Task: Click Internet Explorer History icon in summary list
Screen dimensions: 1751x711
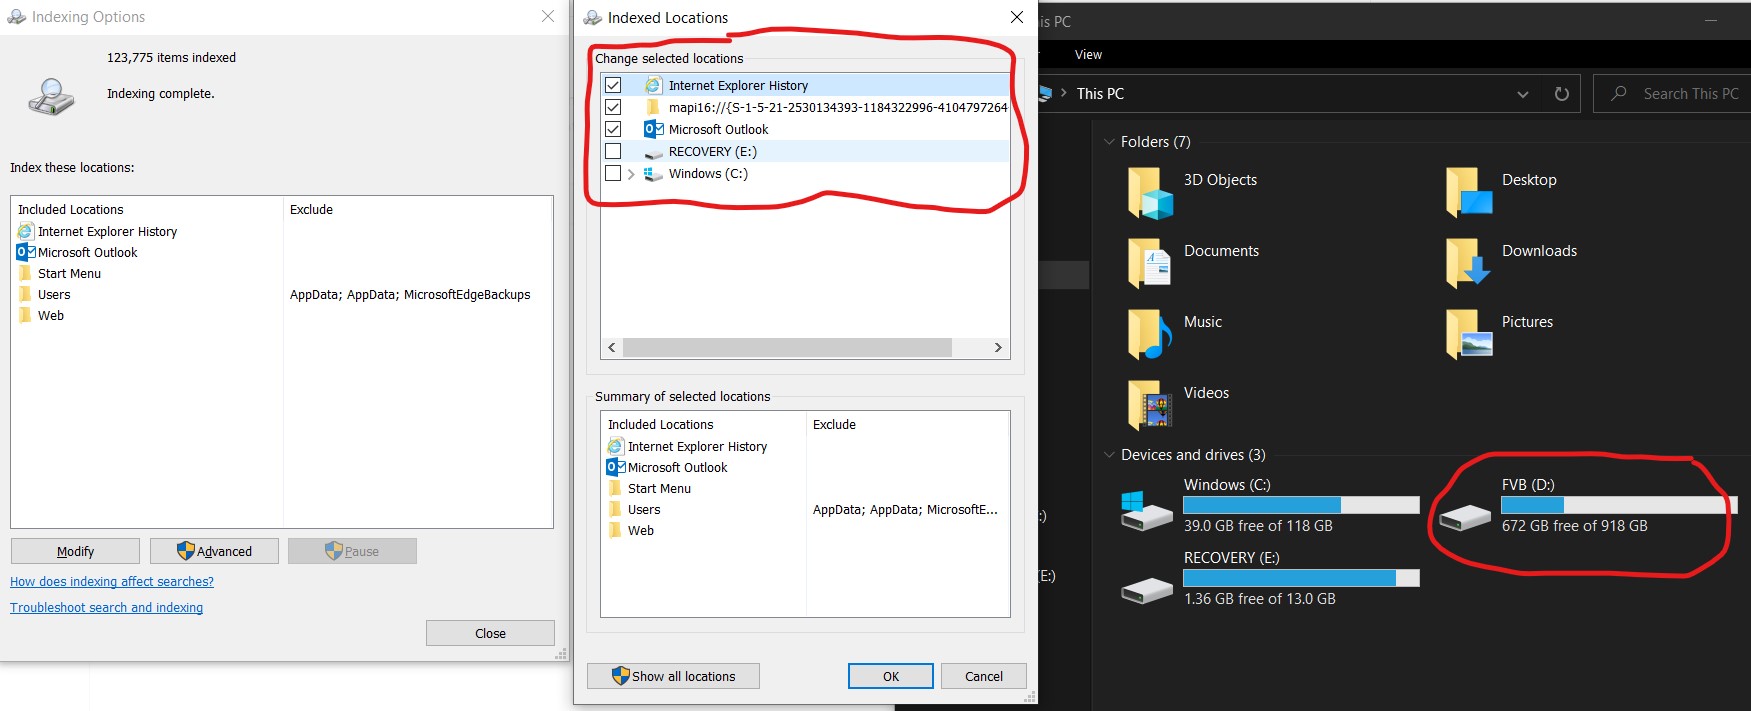Action: pyautogui.click(x=616, y=446)
